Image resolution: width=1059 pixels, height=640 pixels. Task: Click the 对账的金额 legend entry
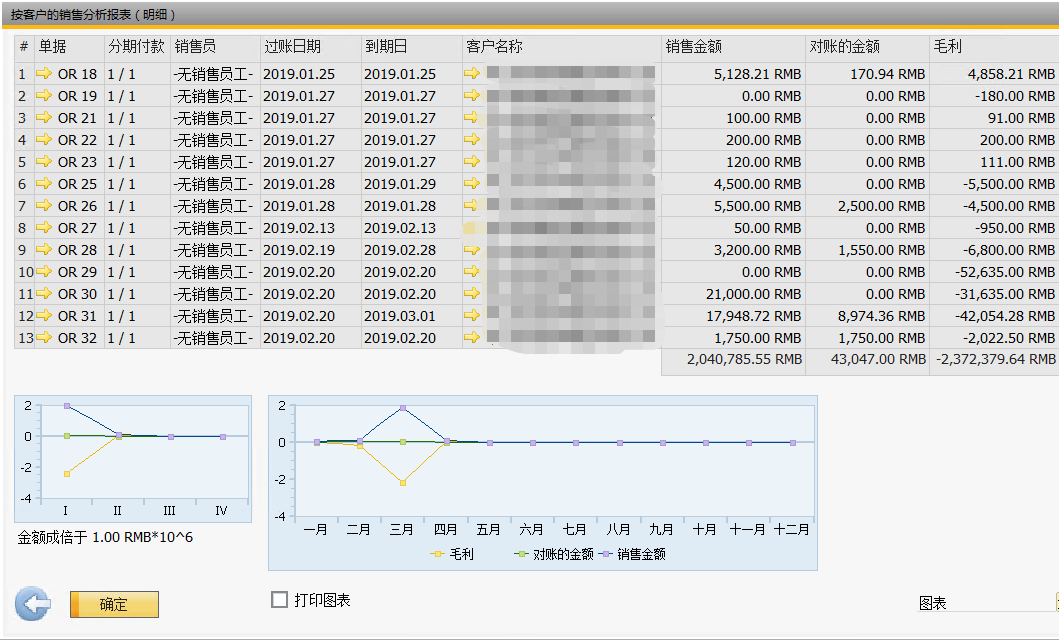(554, 554)
